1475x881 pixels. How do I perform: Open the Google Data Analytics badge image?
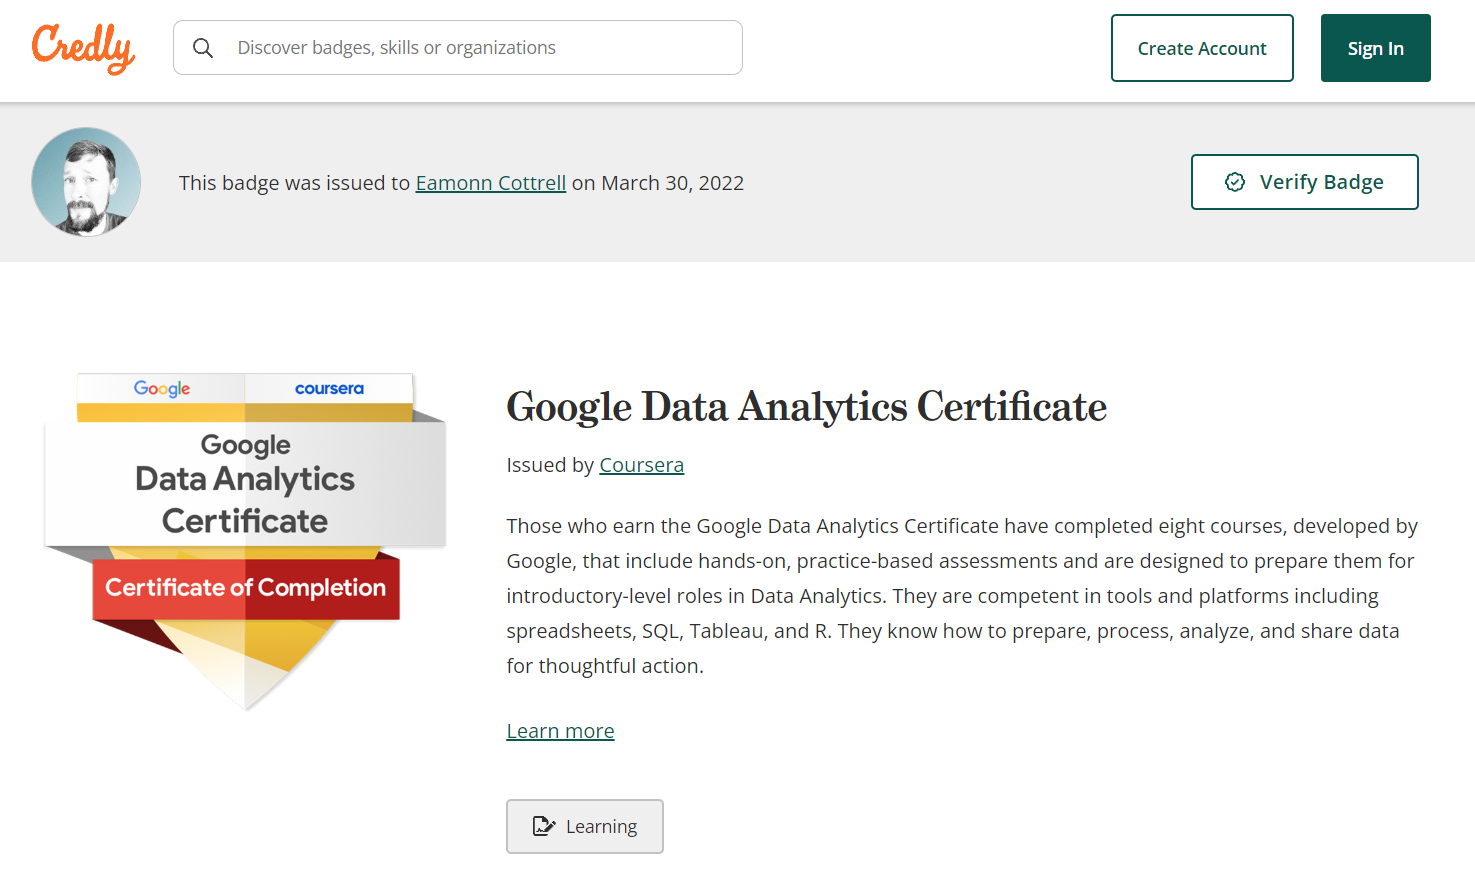[245, 541]
